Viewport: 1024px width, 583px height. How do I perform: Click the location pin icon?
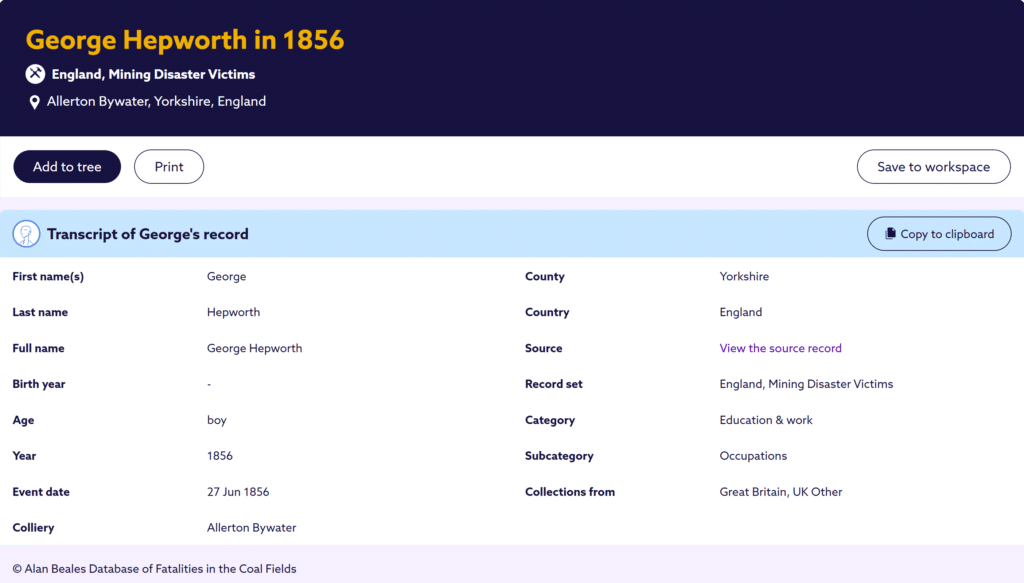coord(35,102)
